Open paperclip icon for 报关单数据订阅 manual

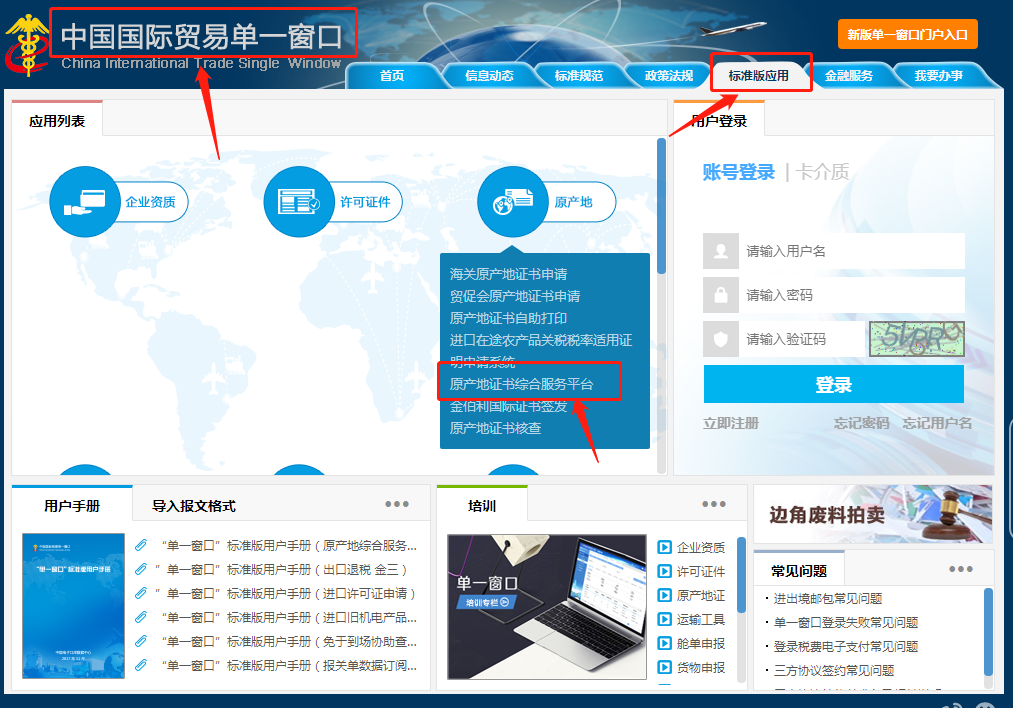pyautogui.click(x=141, y=665)
